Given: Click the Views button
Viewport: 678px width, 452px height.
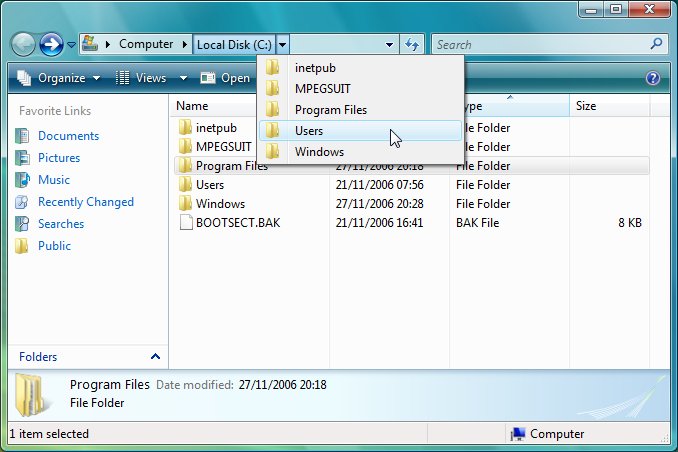Looking at the screenshot, I should [141, 78].
